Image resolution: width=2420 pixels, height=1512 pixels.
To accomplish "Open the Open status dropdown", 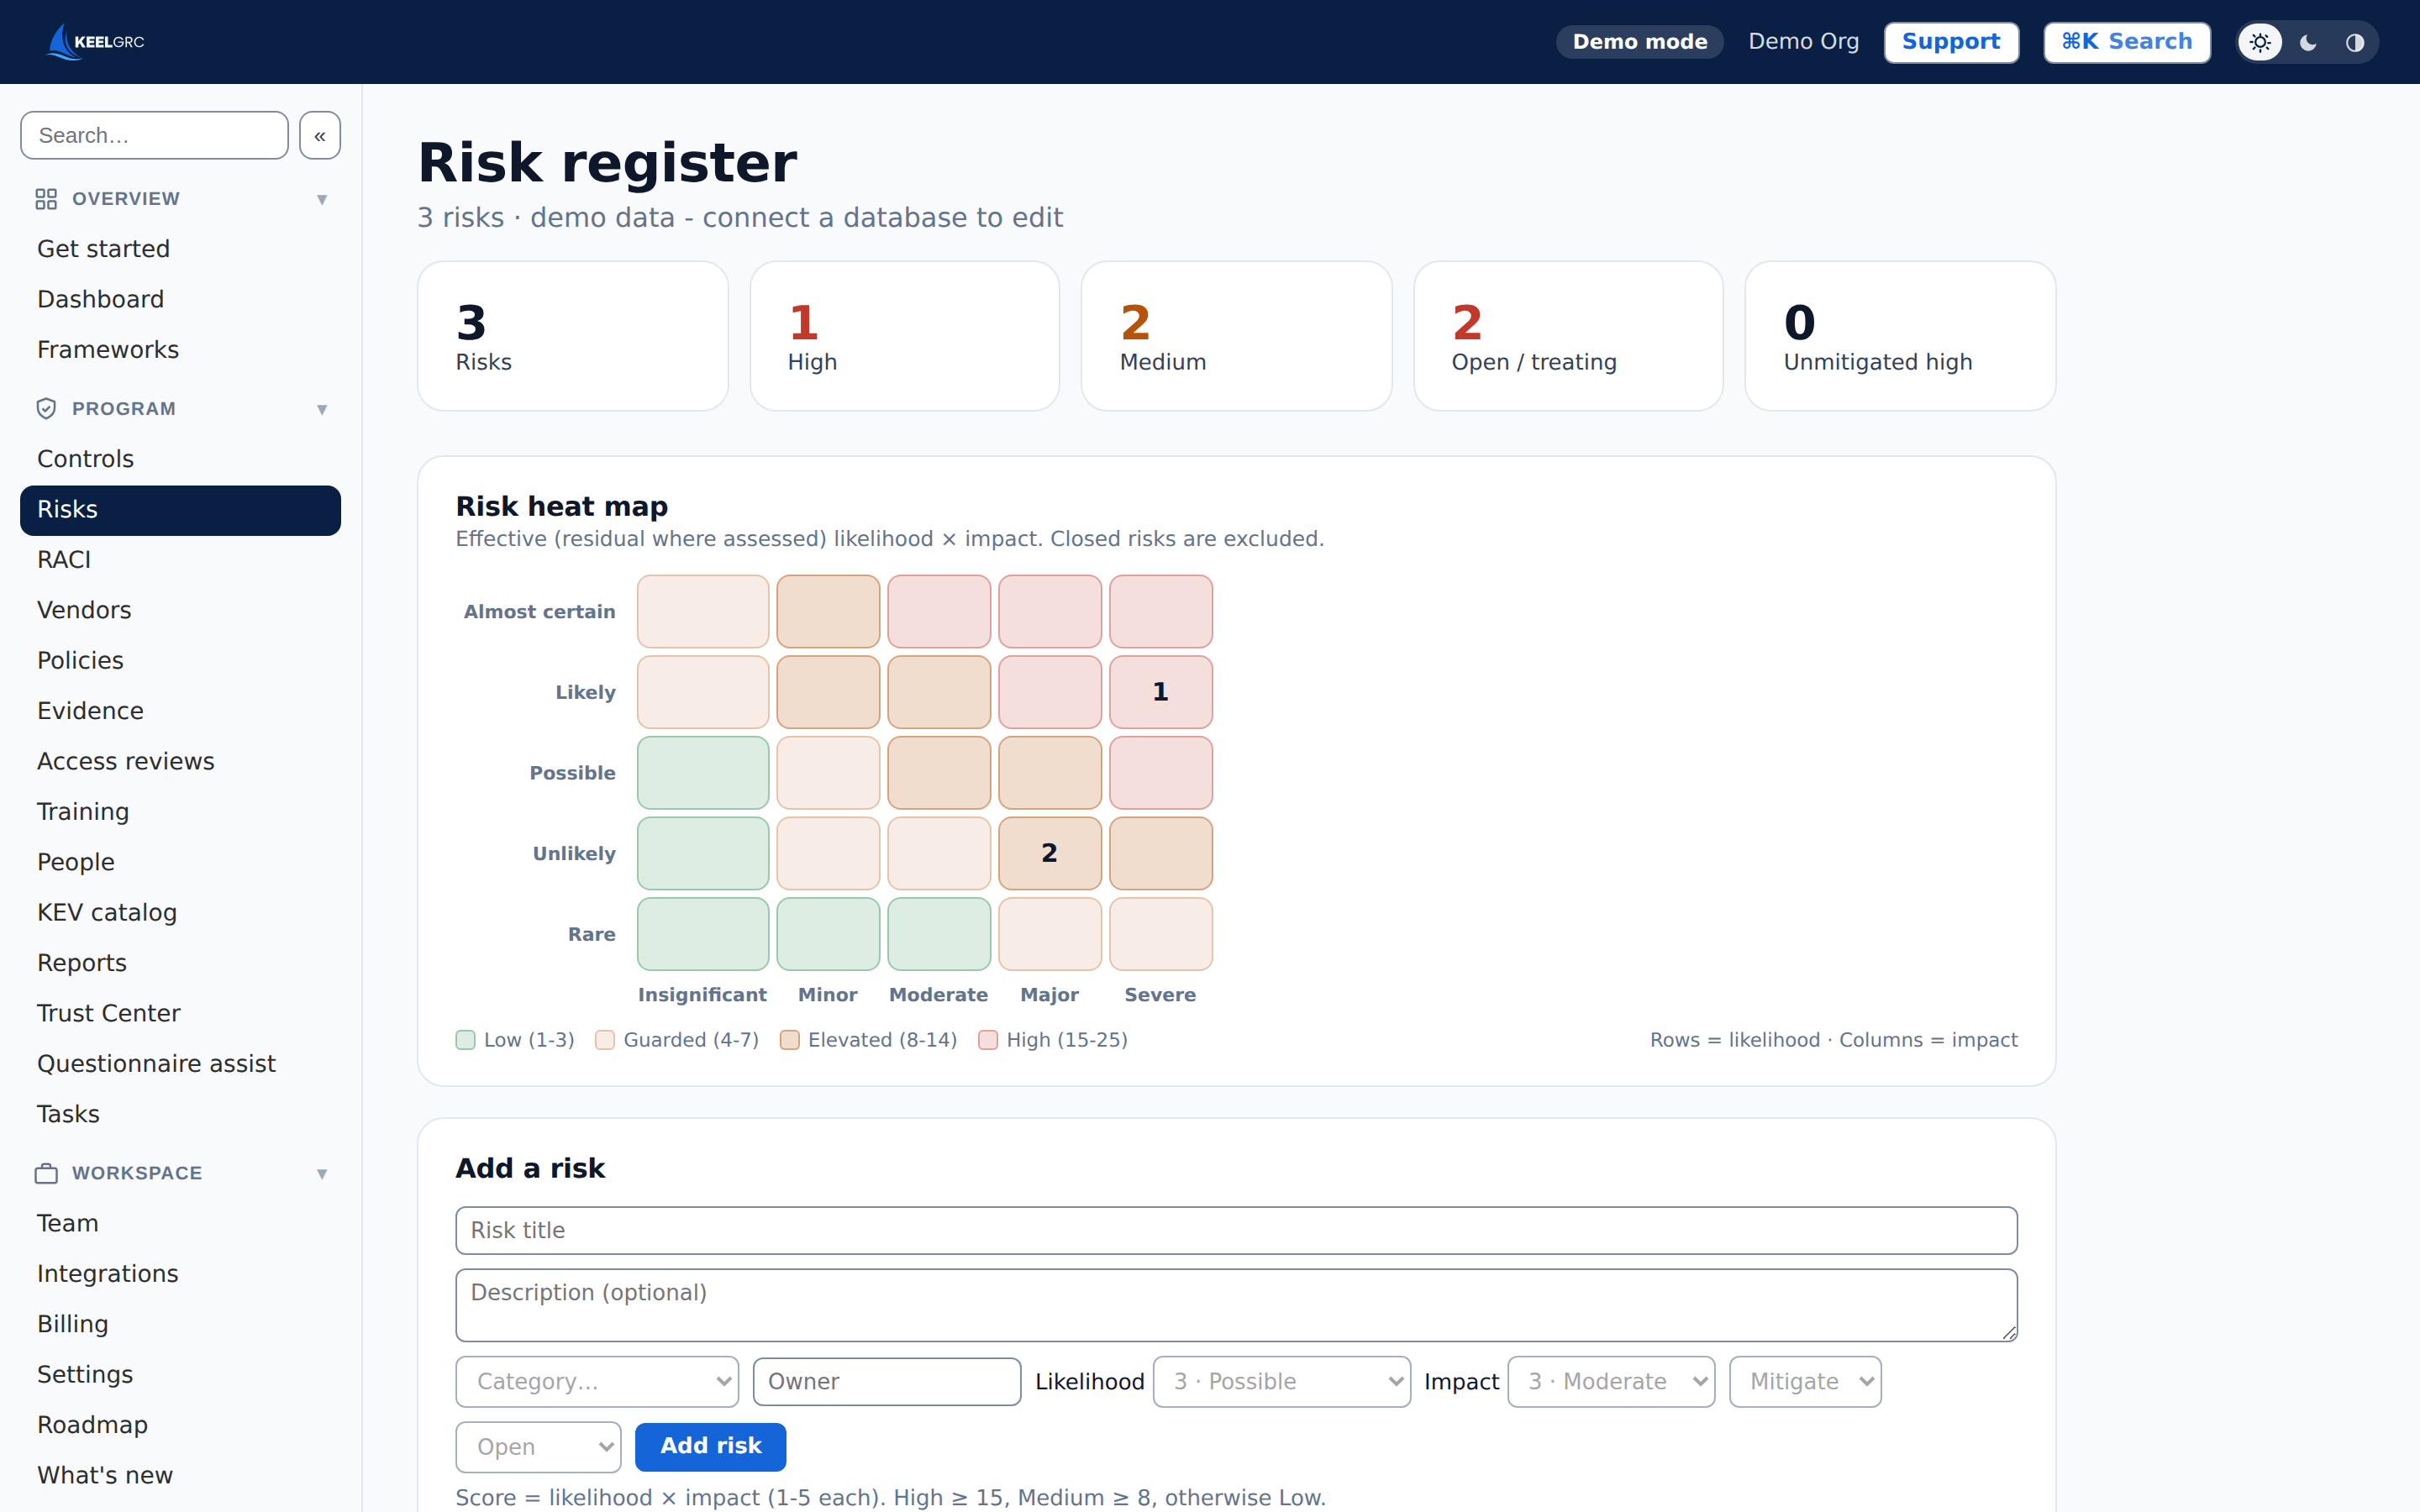I will point(538,1447).
